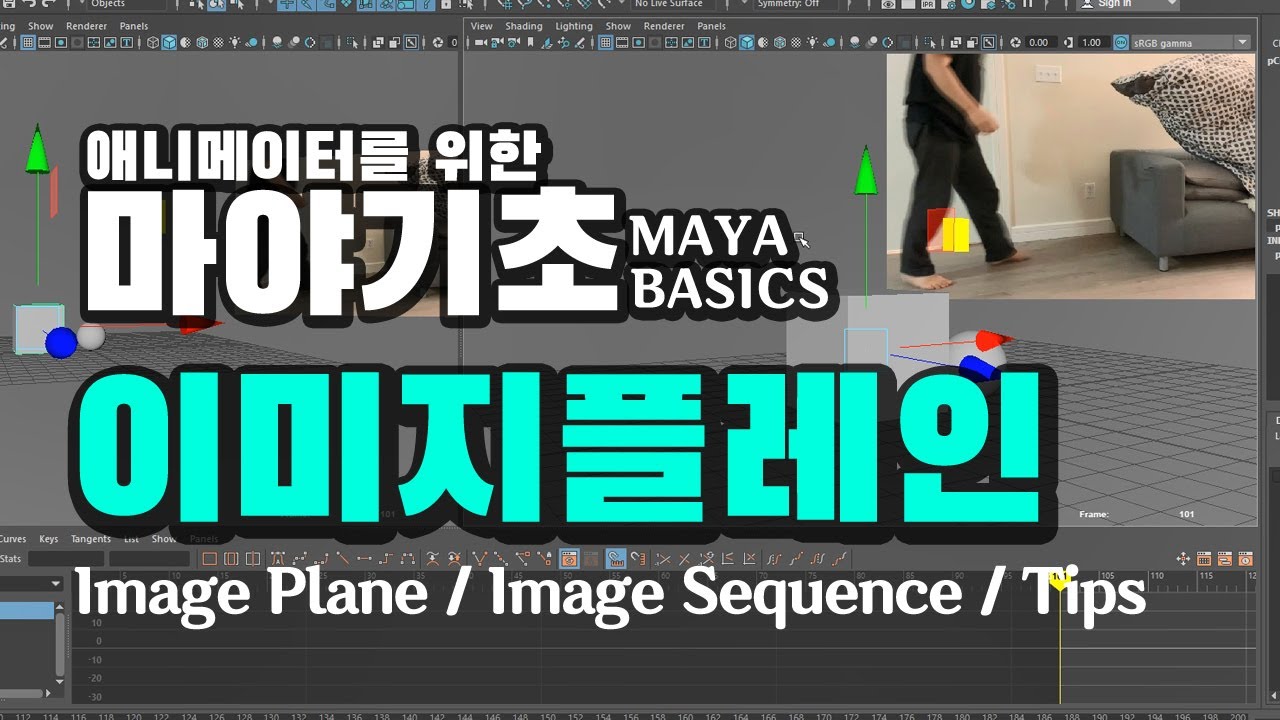The width and height of the screenshot is (1280, 720).
Task: Click the grease pencil icon in the right viewport
Action: click(x=579, y=43)
